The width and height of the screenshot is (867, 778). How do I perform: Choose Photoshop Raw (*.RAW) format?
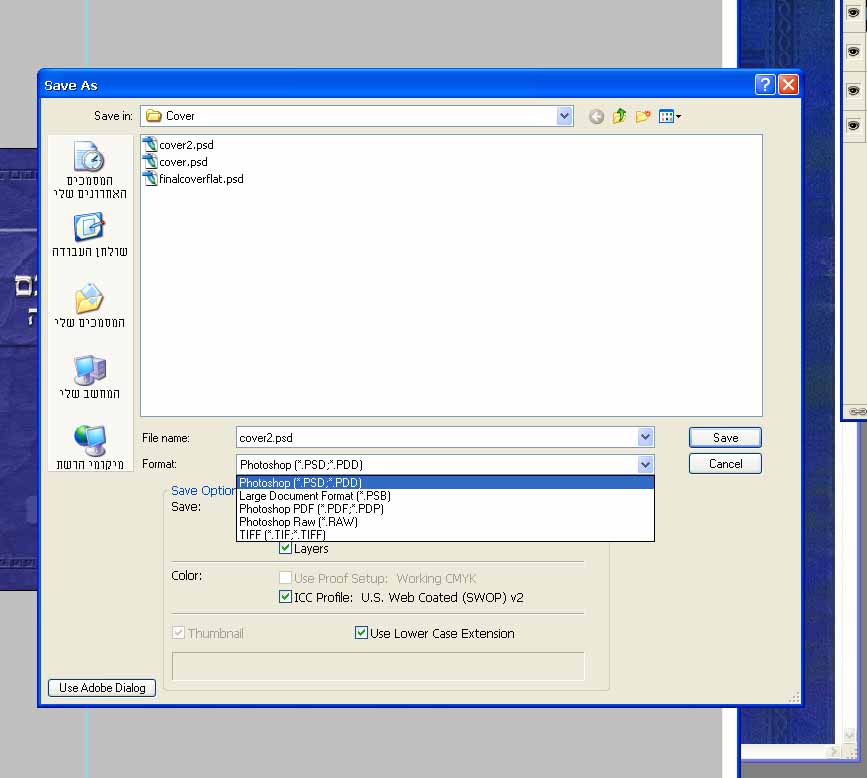click(x=445, y=522)
